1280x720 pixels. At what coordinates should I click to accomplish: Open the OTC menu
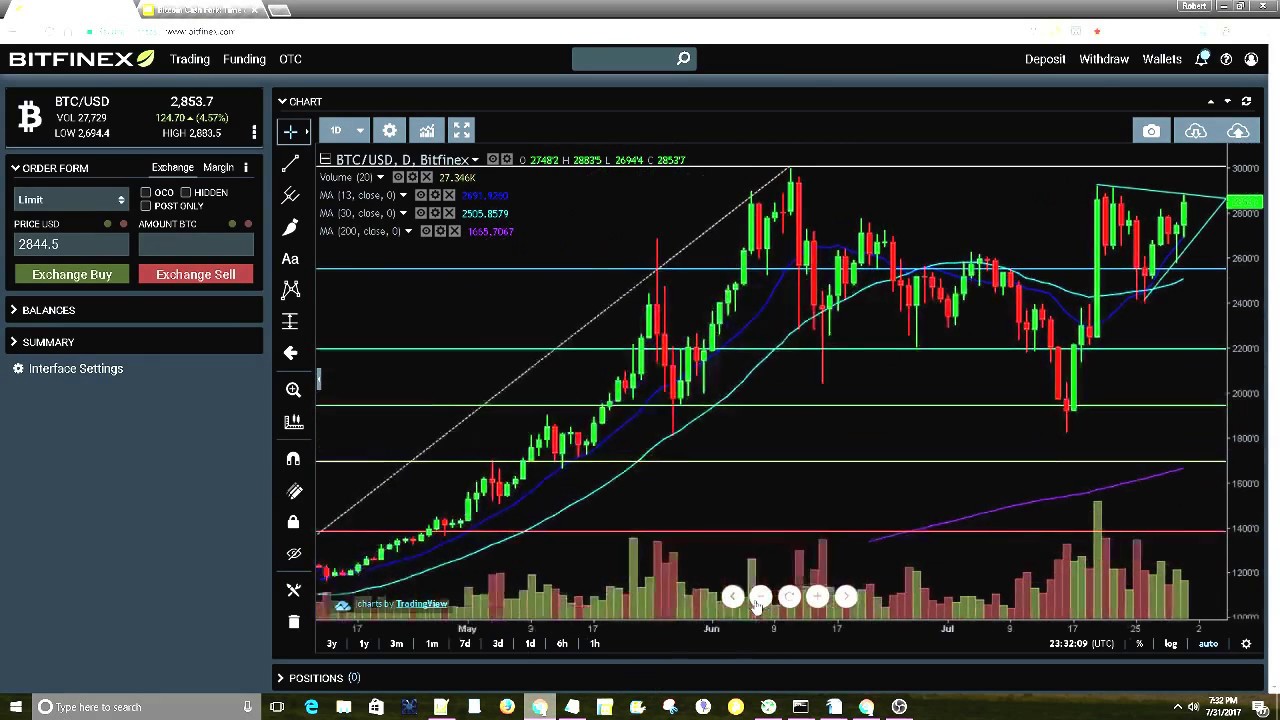coord(290,59)
